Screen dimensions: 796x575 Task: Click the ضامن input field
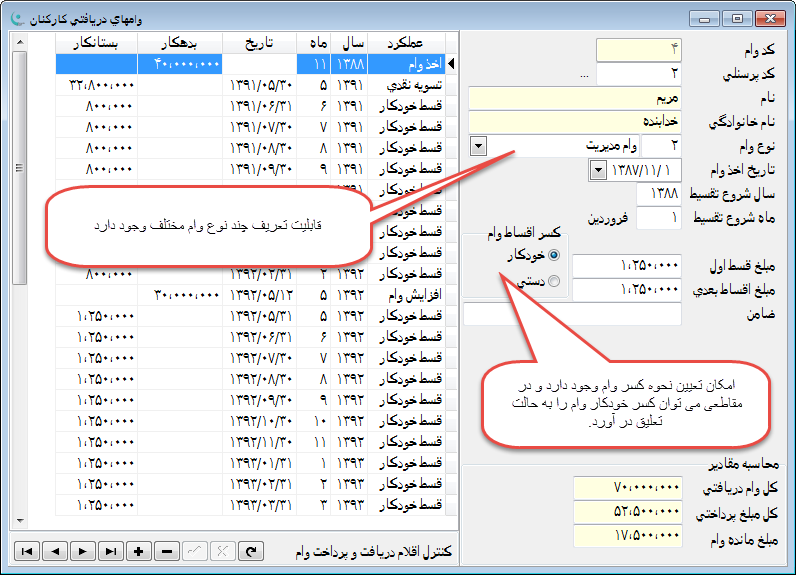572,314
